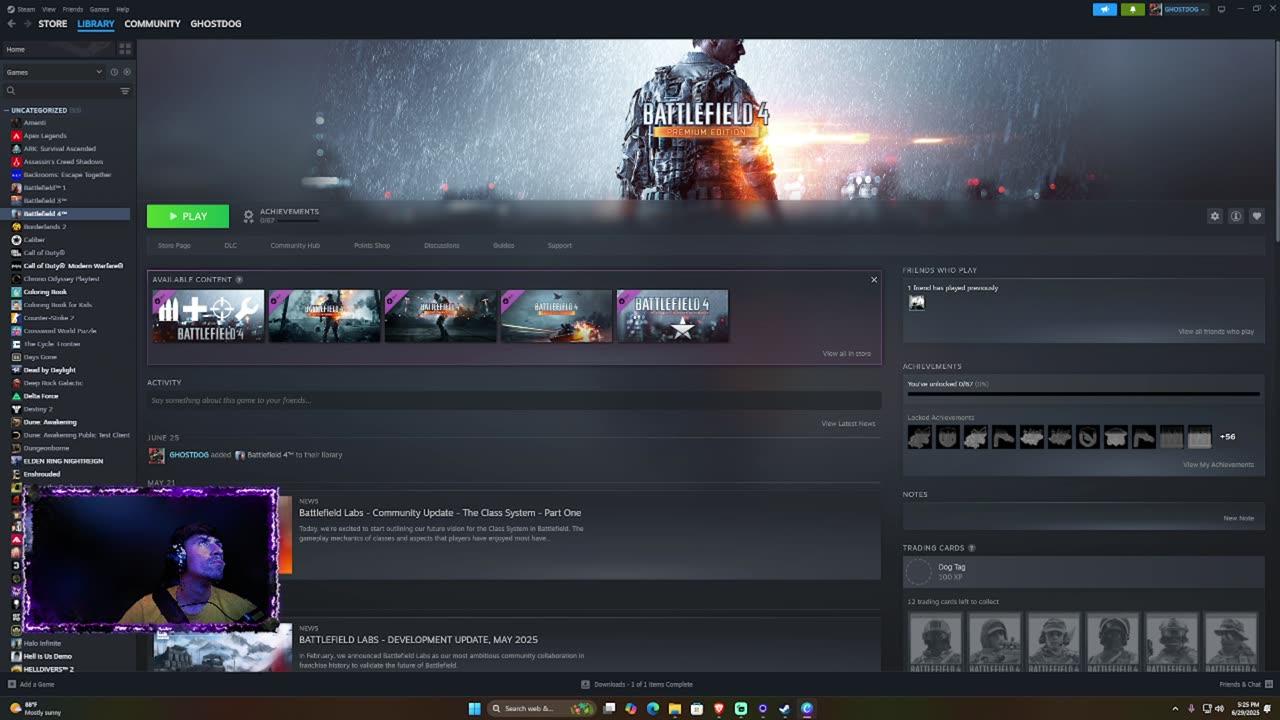Click the achievements trophy gear icon
The width and height of the screenshot is (1280, 720).
(x=249, y=216)
